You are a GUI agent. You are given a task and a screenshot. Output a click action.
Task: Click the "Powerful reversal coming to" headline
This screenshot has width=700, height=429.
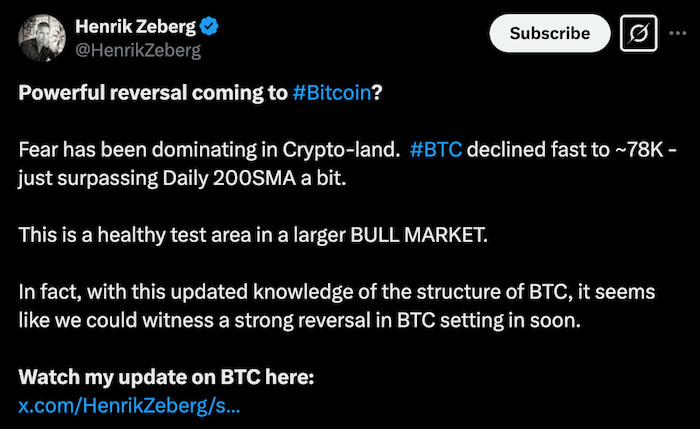pos(153,93)
